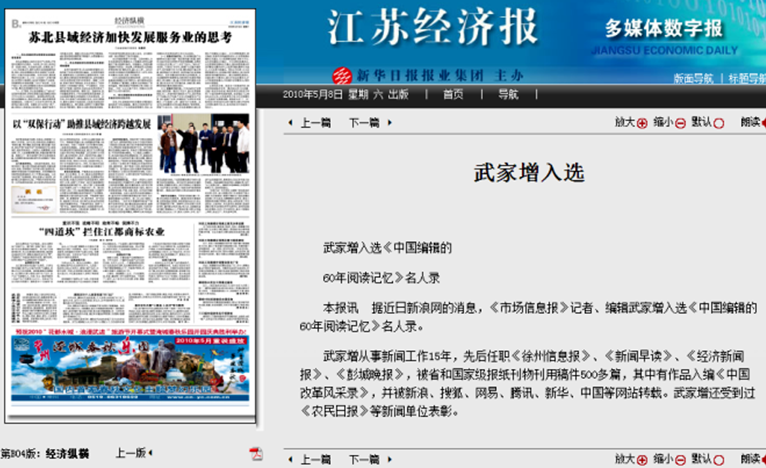Image resolution: width=766 pixels, height=468 pixels.
Task: Go to next article using bottom 下一篇
Action: click(x=364, y=459)
